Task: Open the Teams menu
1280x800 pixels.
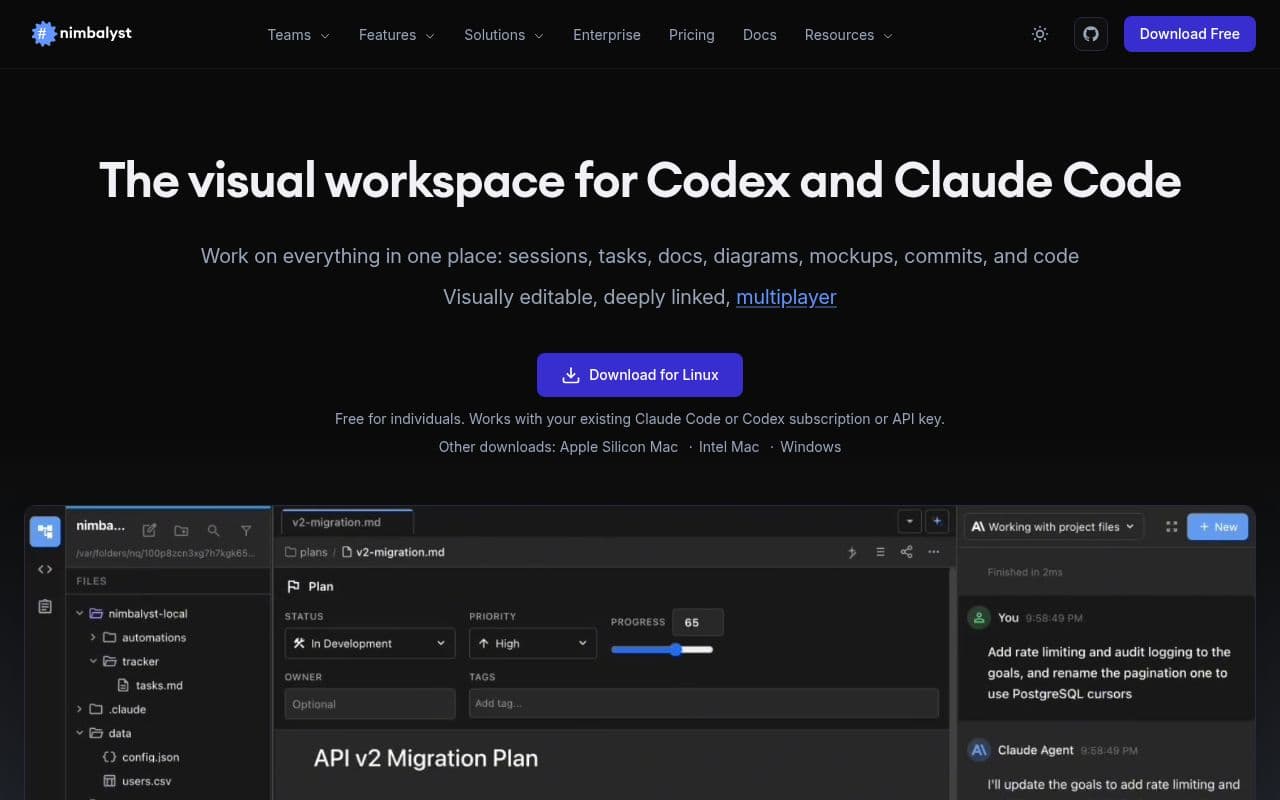Action: pos(298,35)
